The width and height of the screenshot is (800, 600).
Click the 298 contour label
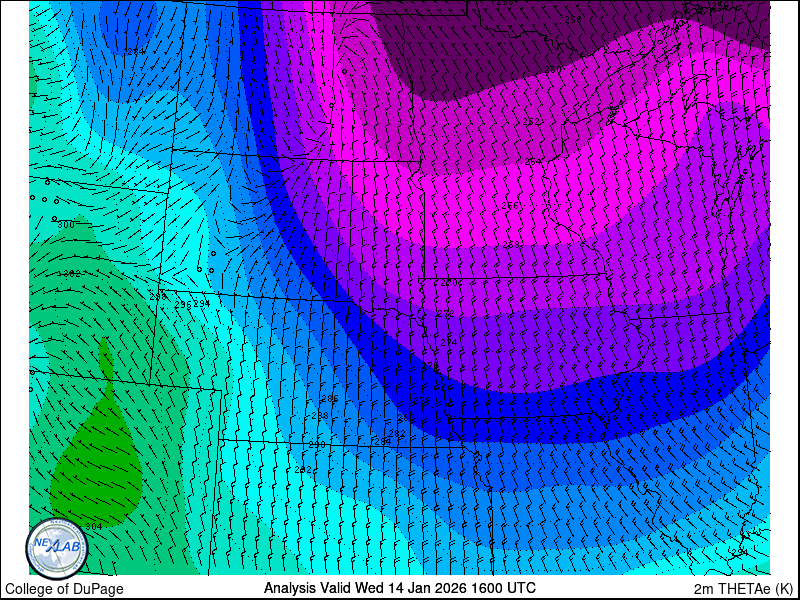(158, 296)
